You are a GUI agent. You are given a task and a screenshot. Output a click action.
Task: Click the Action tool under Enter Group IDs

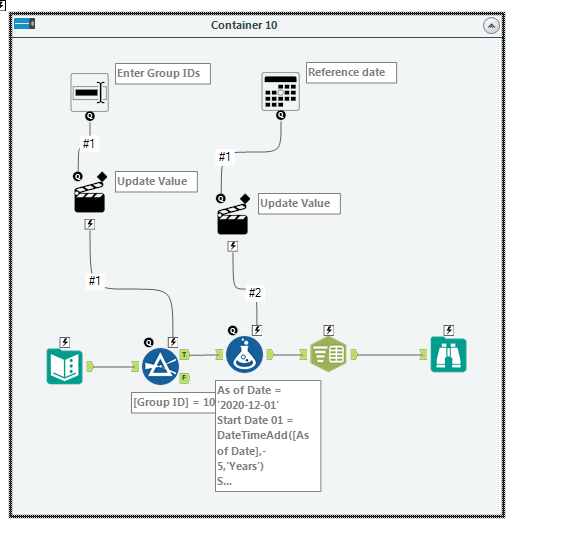[x=90, y=197]
